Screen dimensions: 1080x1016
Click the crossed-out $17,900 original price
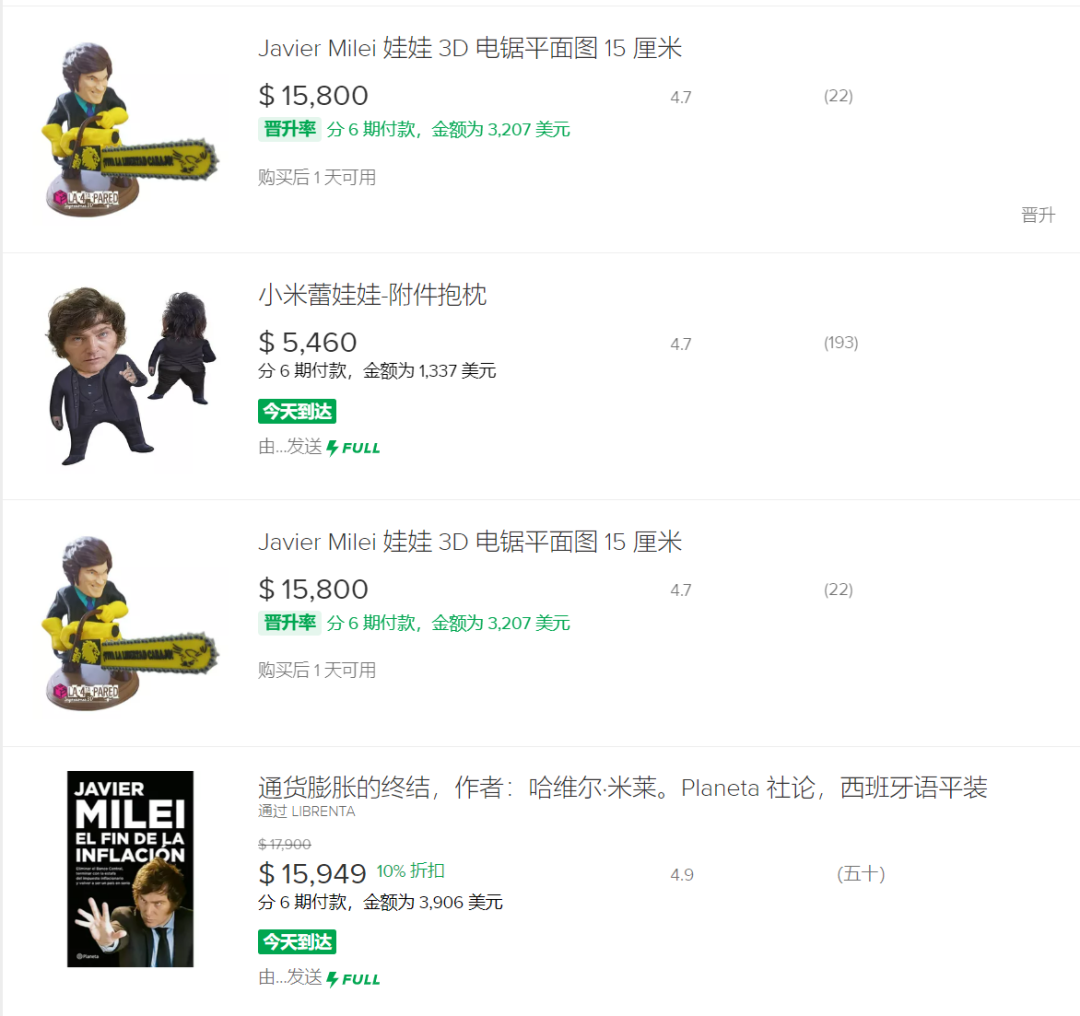pyautogui.click(x=285, y=844)
